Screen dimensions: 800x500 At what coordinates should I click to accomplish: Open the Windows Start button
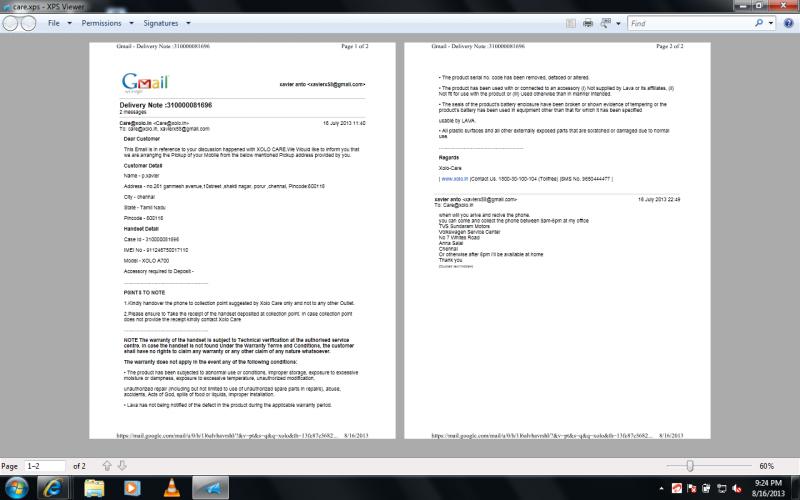click(x=16, y=488)
